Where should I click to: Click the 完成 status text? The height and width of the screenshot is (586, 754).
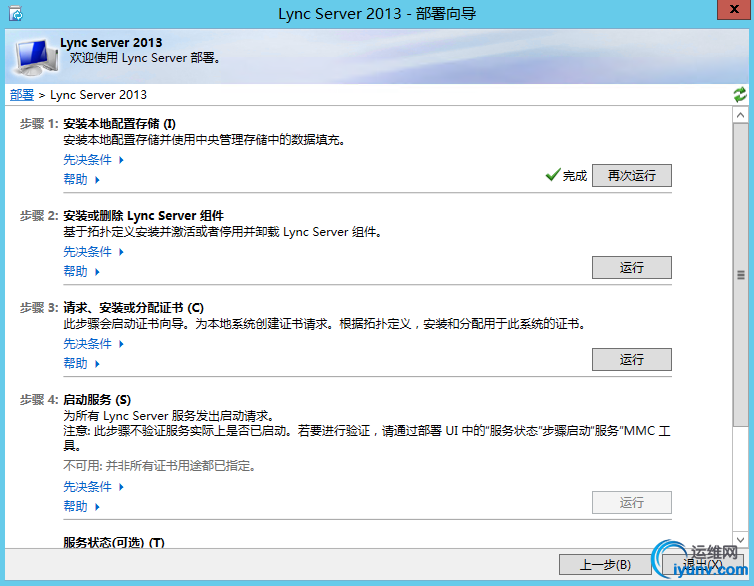click(575, 176)
